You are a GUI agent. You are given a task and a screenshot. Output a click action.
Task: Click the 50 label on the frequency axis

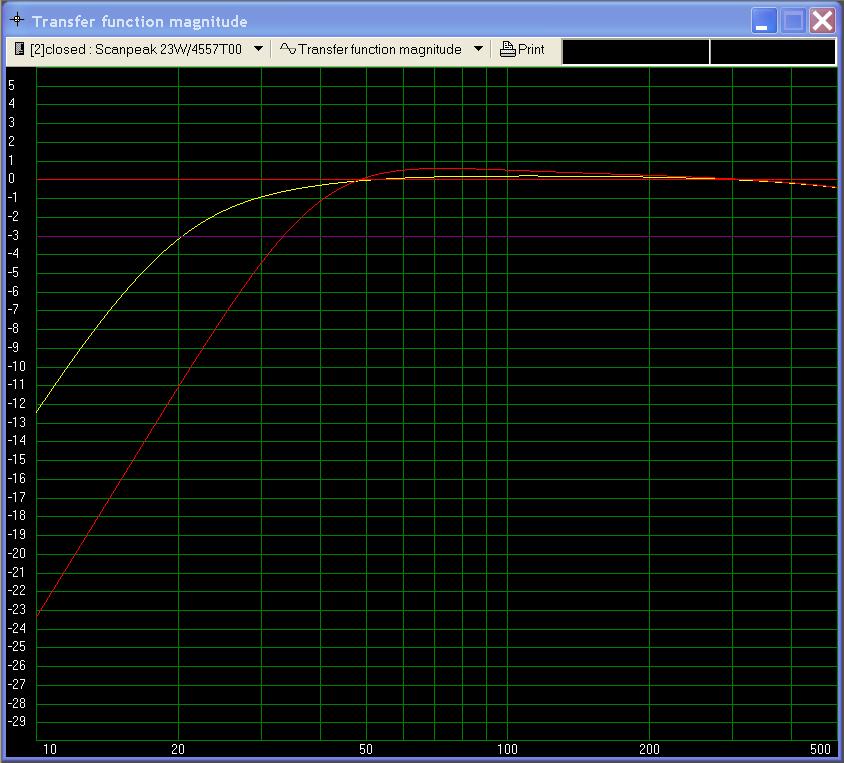(366, 749)
